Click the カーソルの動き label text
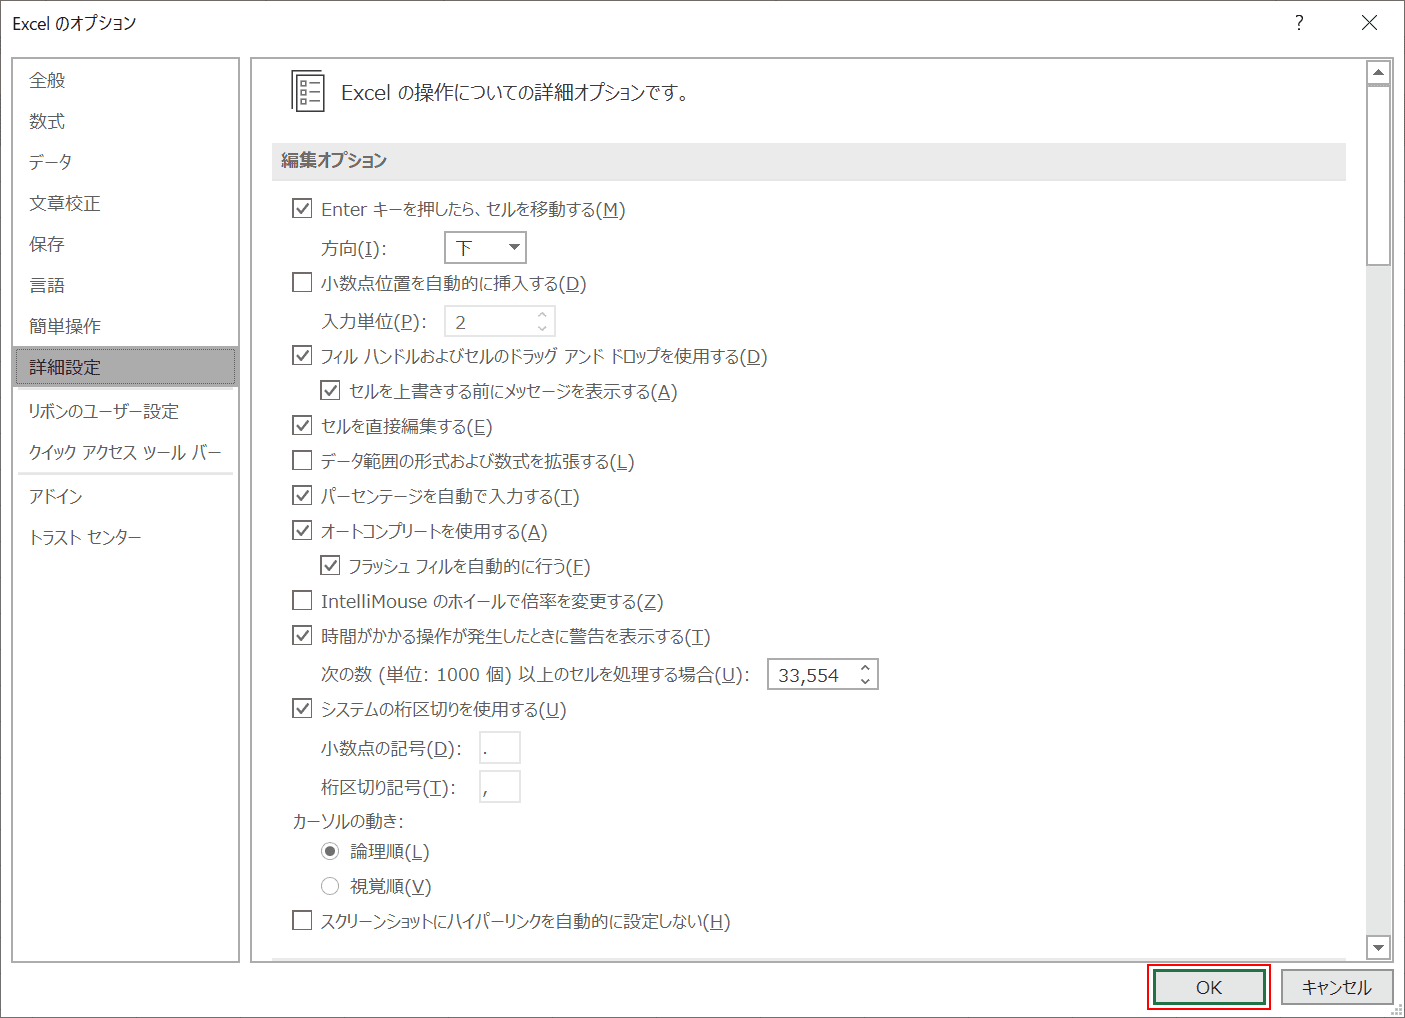 [348, 821]
